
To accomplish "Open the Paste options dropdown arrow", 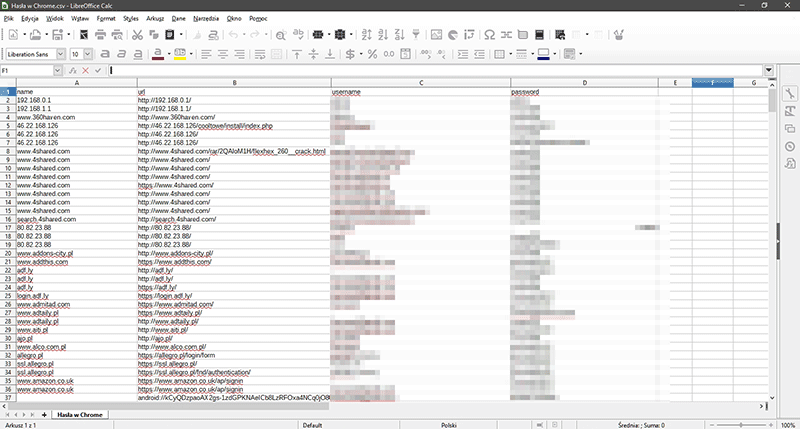I will click(x=181, y=35).
